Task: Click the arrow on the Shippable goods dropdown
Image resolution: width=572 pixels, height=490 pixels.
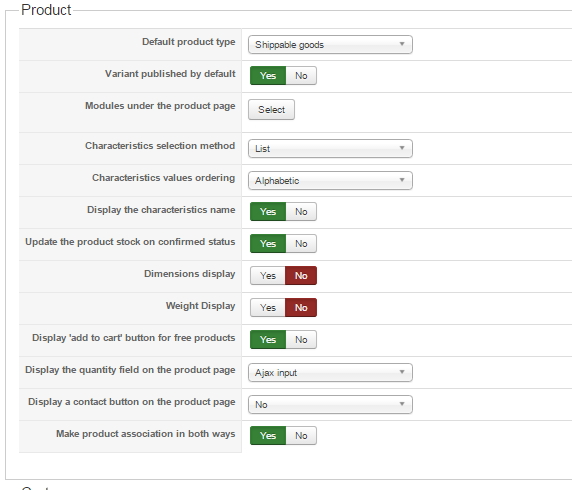Action: pyautogui.click(x=402, y=44)
